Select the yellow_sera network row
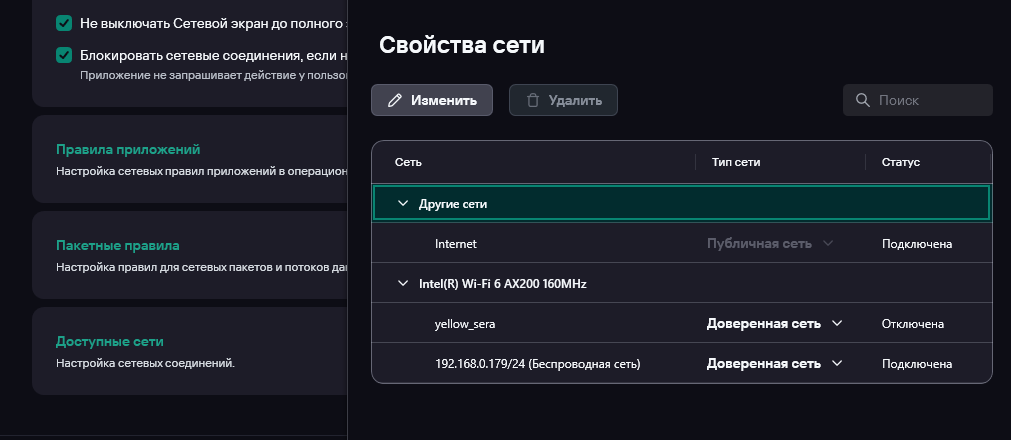1011x440 pixels. point(467,324)
